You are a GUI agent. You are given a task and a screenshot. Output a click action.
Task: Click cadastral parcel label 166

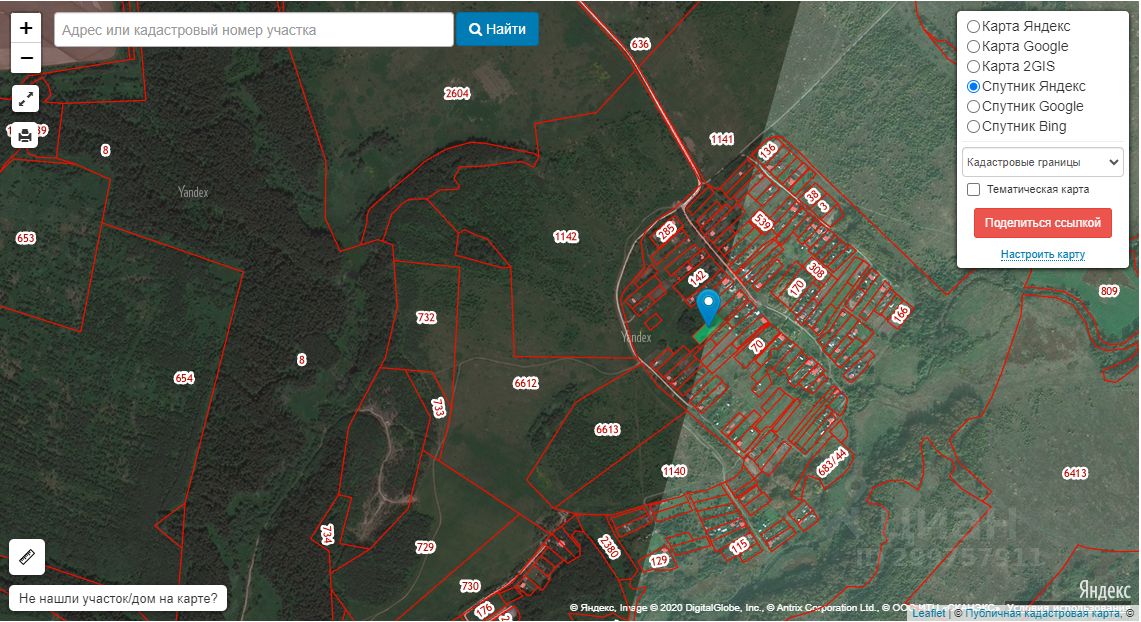[x=901, y=314]
